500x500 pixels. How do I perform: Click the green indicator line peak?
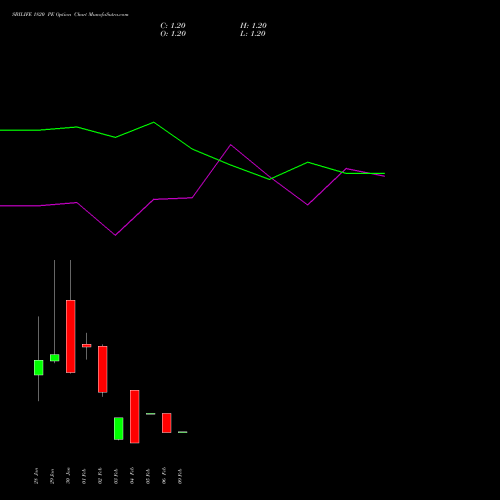[154, 122]
